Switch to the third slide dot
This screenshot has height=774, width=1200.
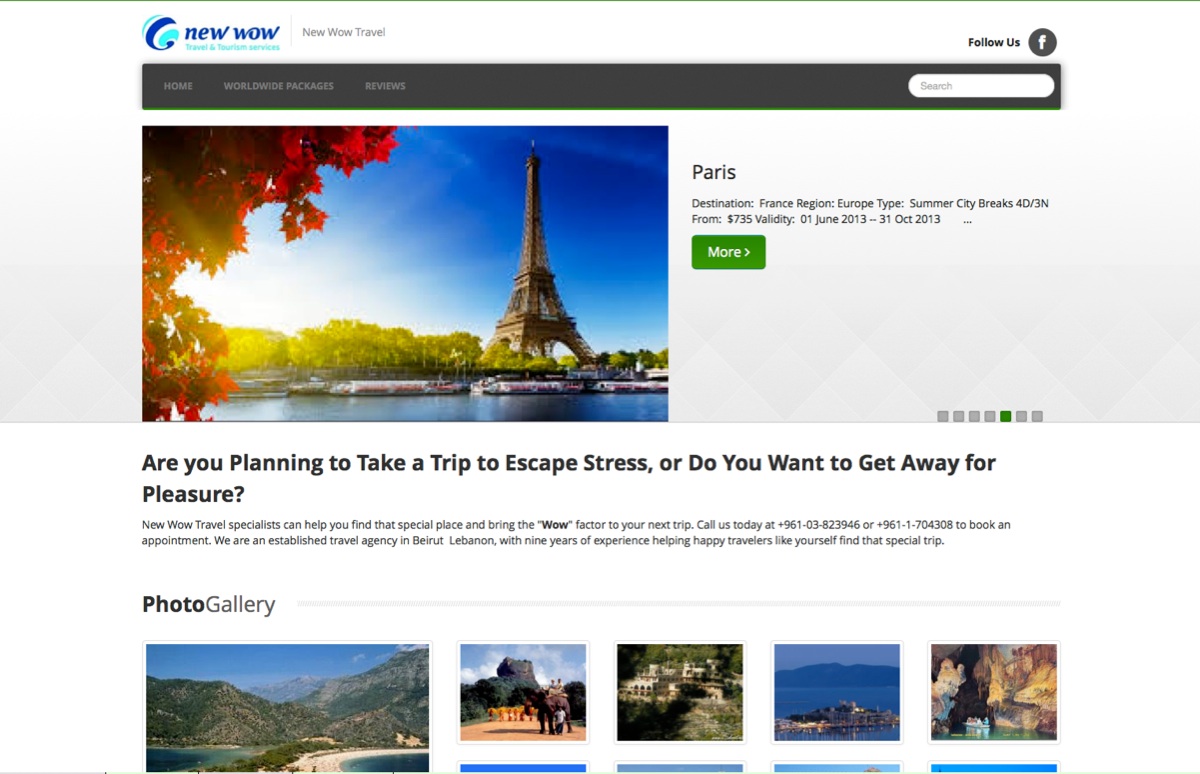tap(974, 416)
